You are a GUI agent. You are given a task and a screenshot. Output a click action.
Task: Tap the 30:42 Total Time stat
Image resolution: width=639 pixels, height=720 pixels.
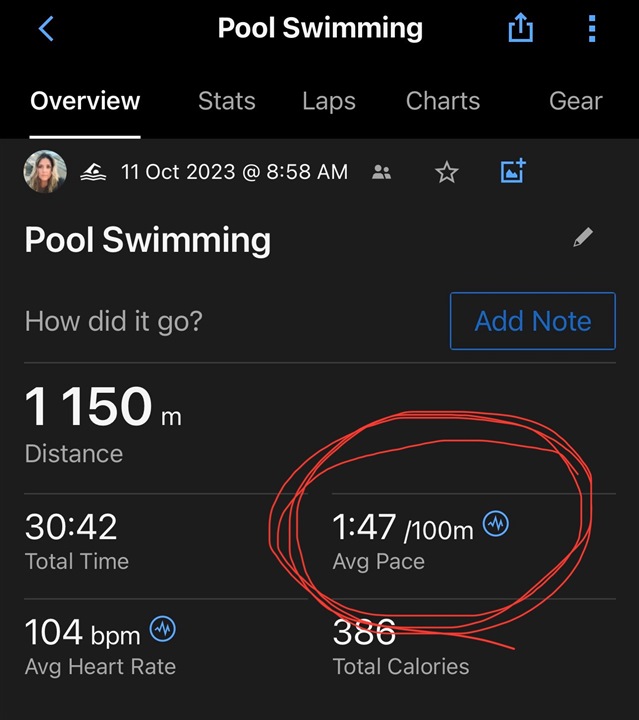coord(77,542)
